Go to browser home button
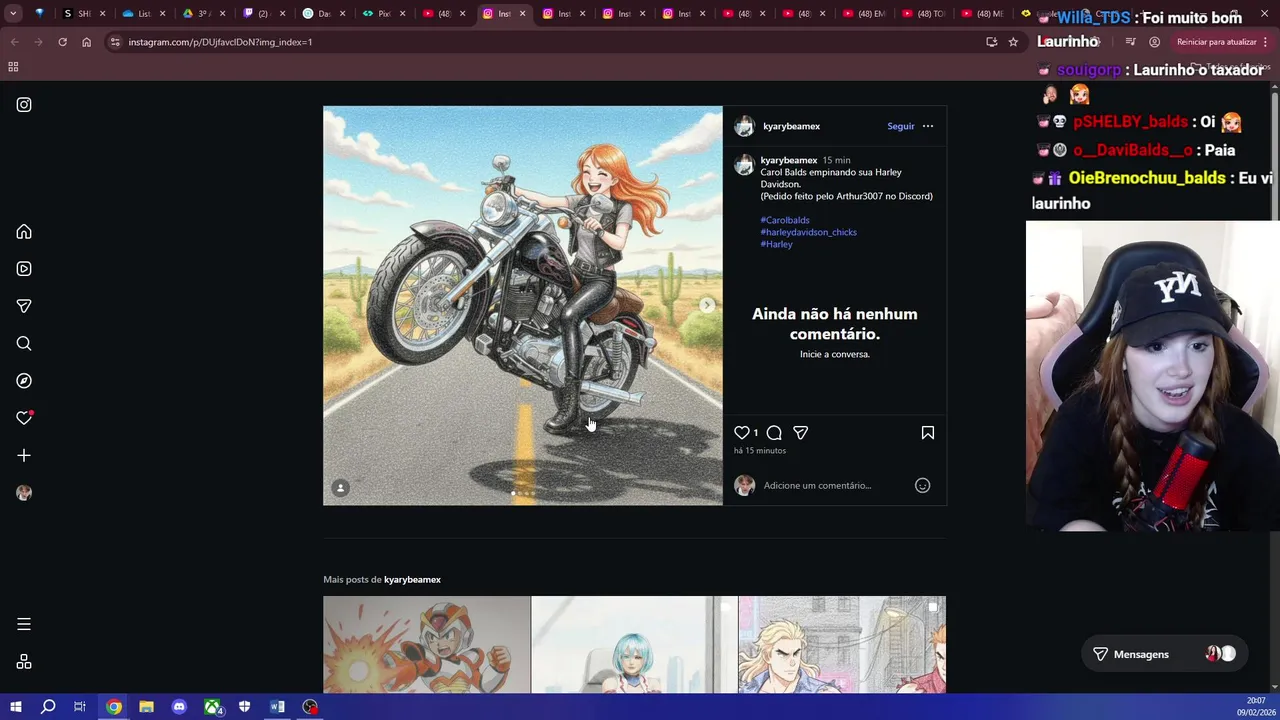The width and height of the screenshot is (1280, 720). click(x=86, y=42)
